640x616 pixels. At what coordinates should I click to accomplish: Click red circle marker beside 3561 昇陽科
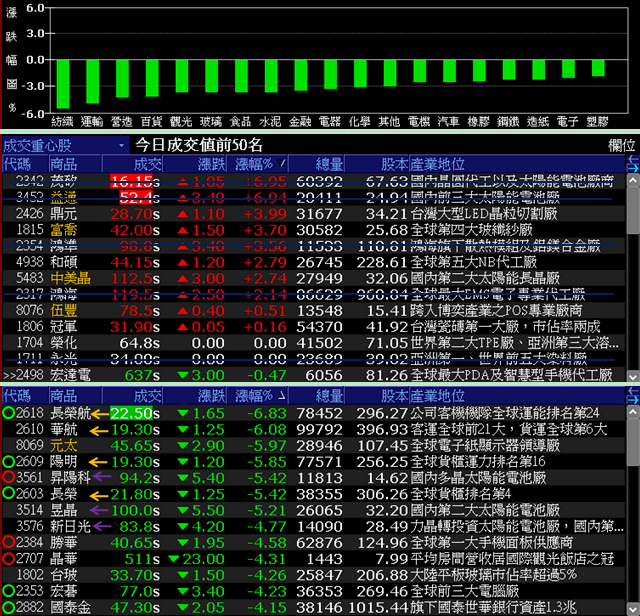(x=9, y=478)
